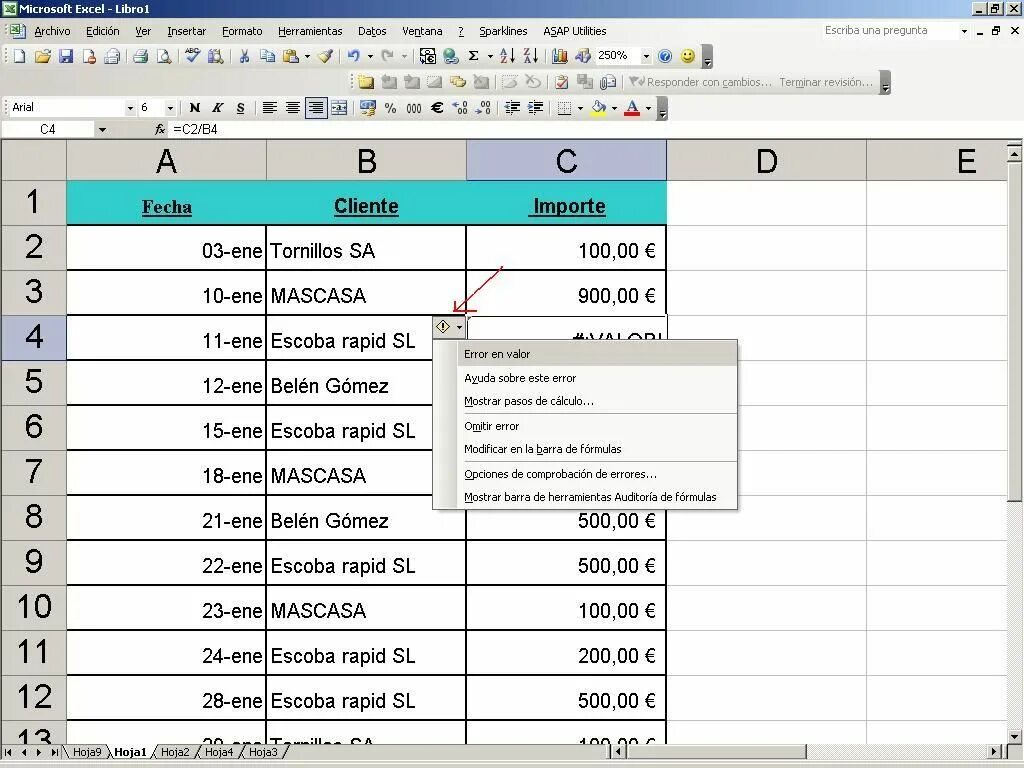Undo the last action

(353, 56)
